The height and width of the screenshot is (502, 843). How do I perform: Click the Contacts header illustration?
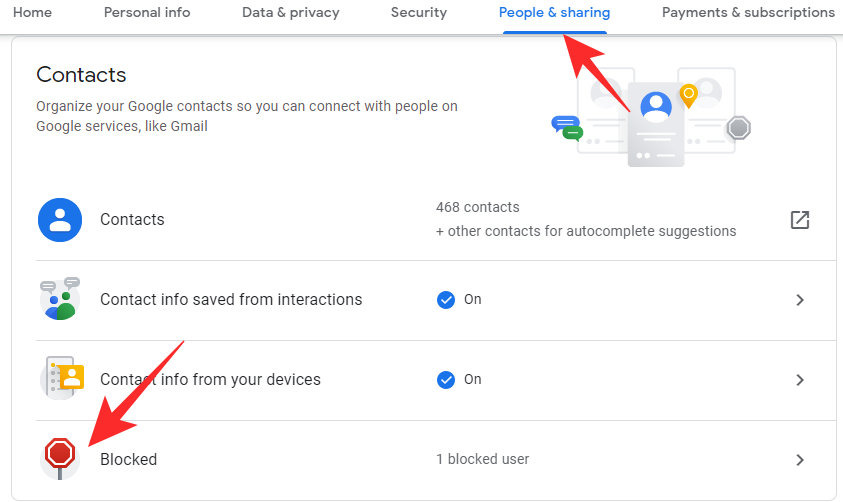pyautogui.click(x=651, y=116)
